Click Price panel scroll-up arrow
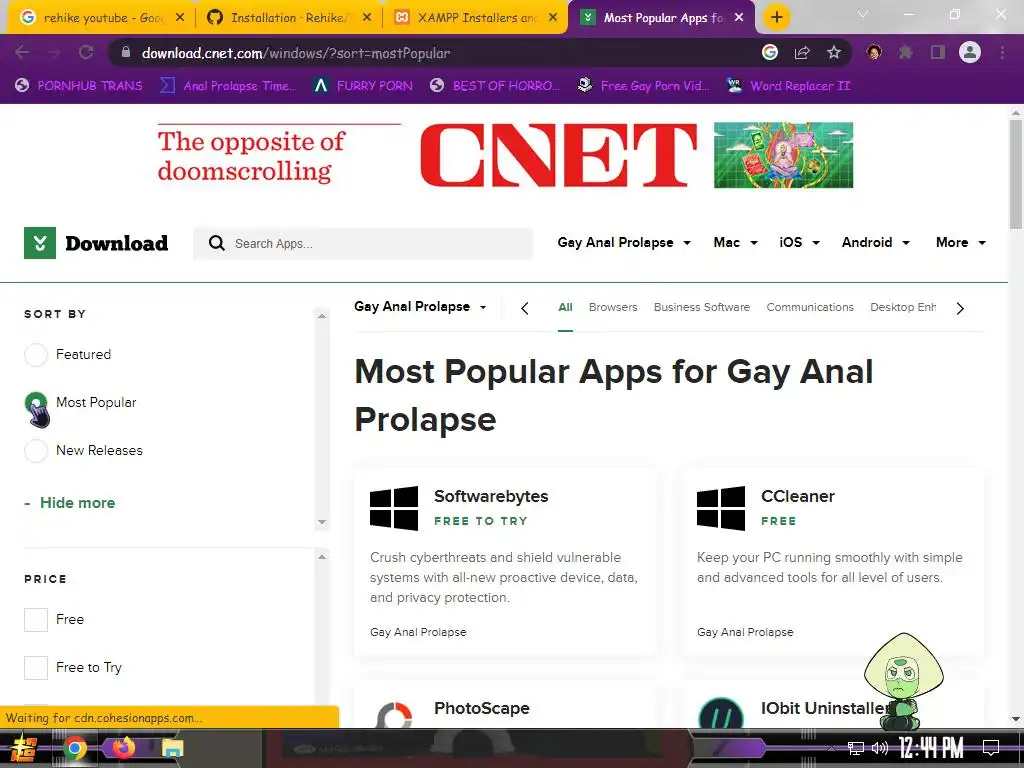 [322, 556]
